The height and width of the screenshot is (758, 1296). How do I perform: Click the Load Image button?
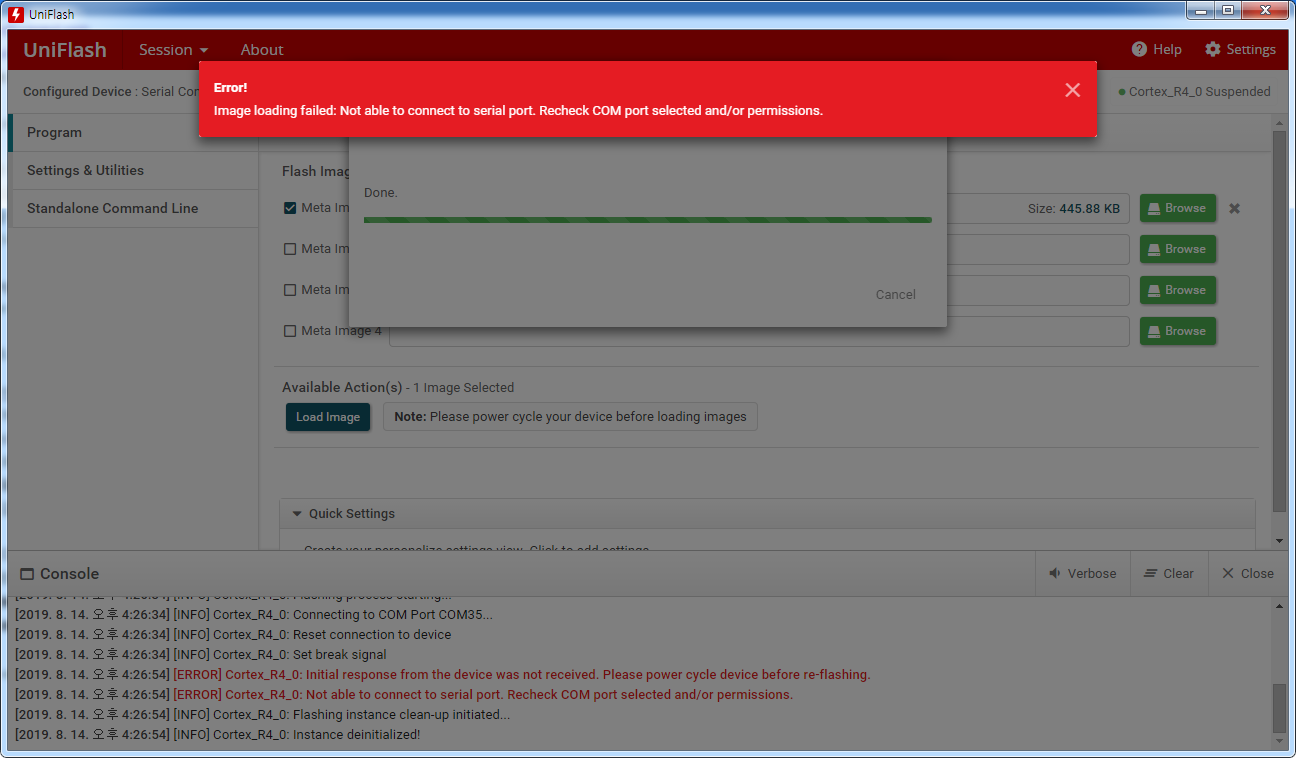[328, 417]
